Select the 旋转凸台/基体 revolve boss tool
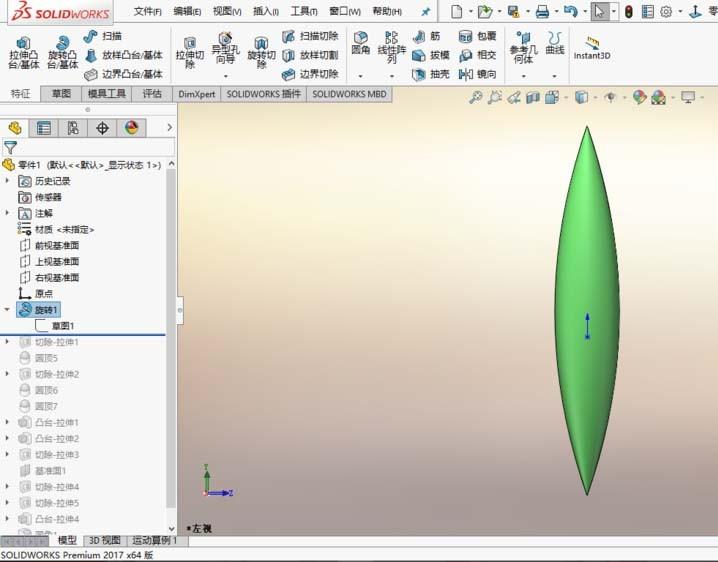This screenshot has height=562, width=718. [63, 53]
